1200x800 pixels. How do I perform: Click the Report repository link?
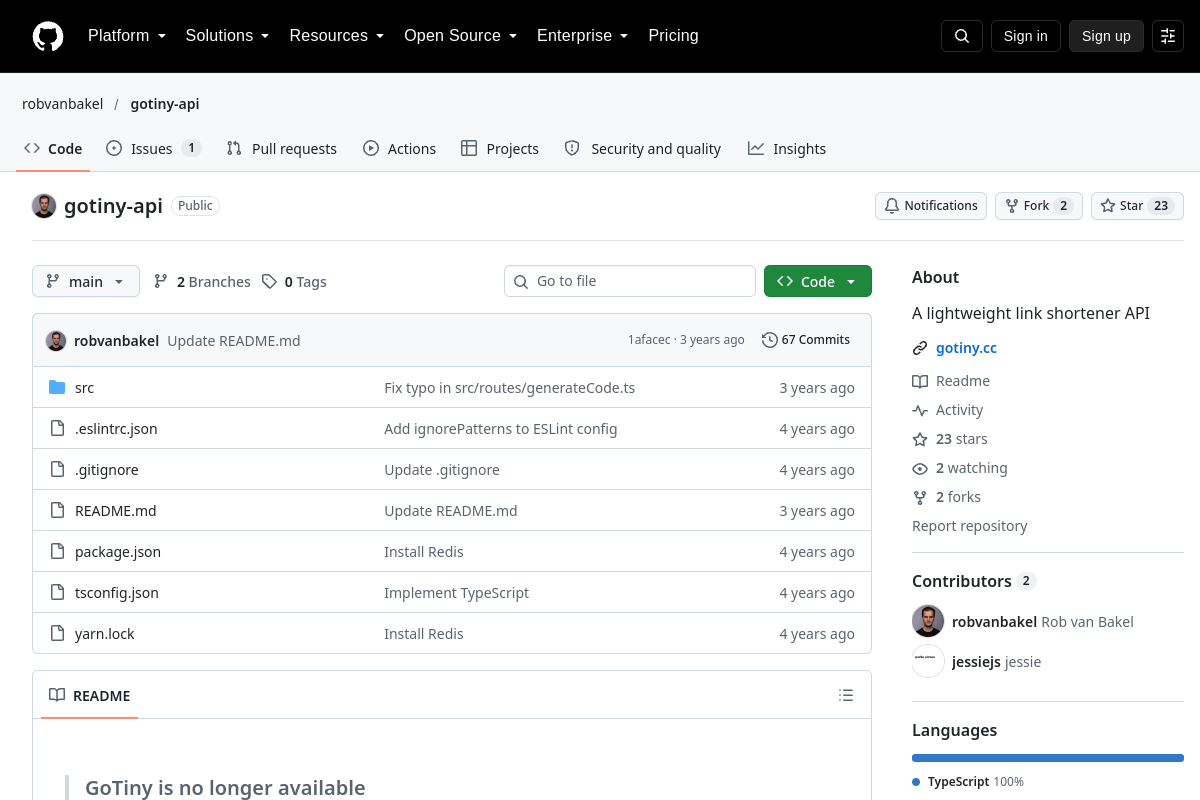tap(969, 526)
